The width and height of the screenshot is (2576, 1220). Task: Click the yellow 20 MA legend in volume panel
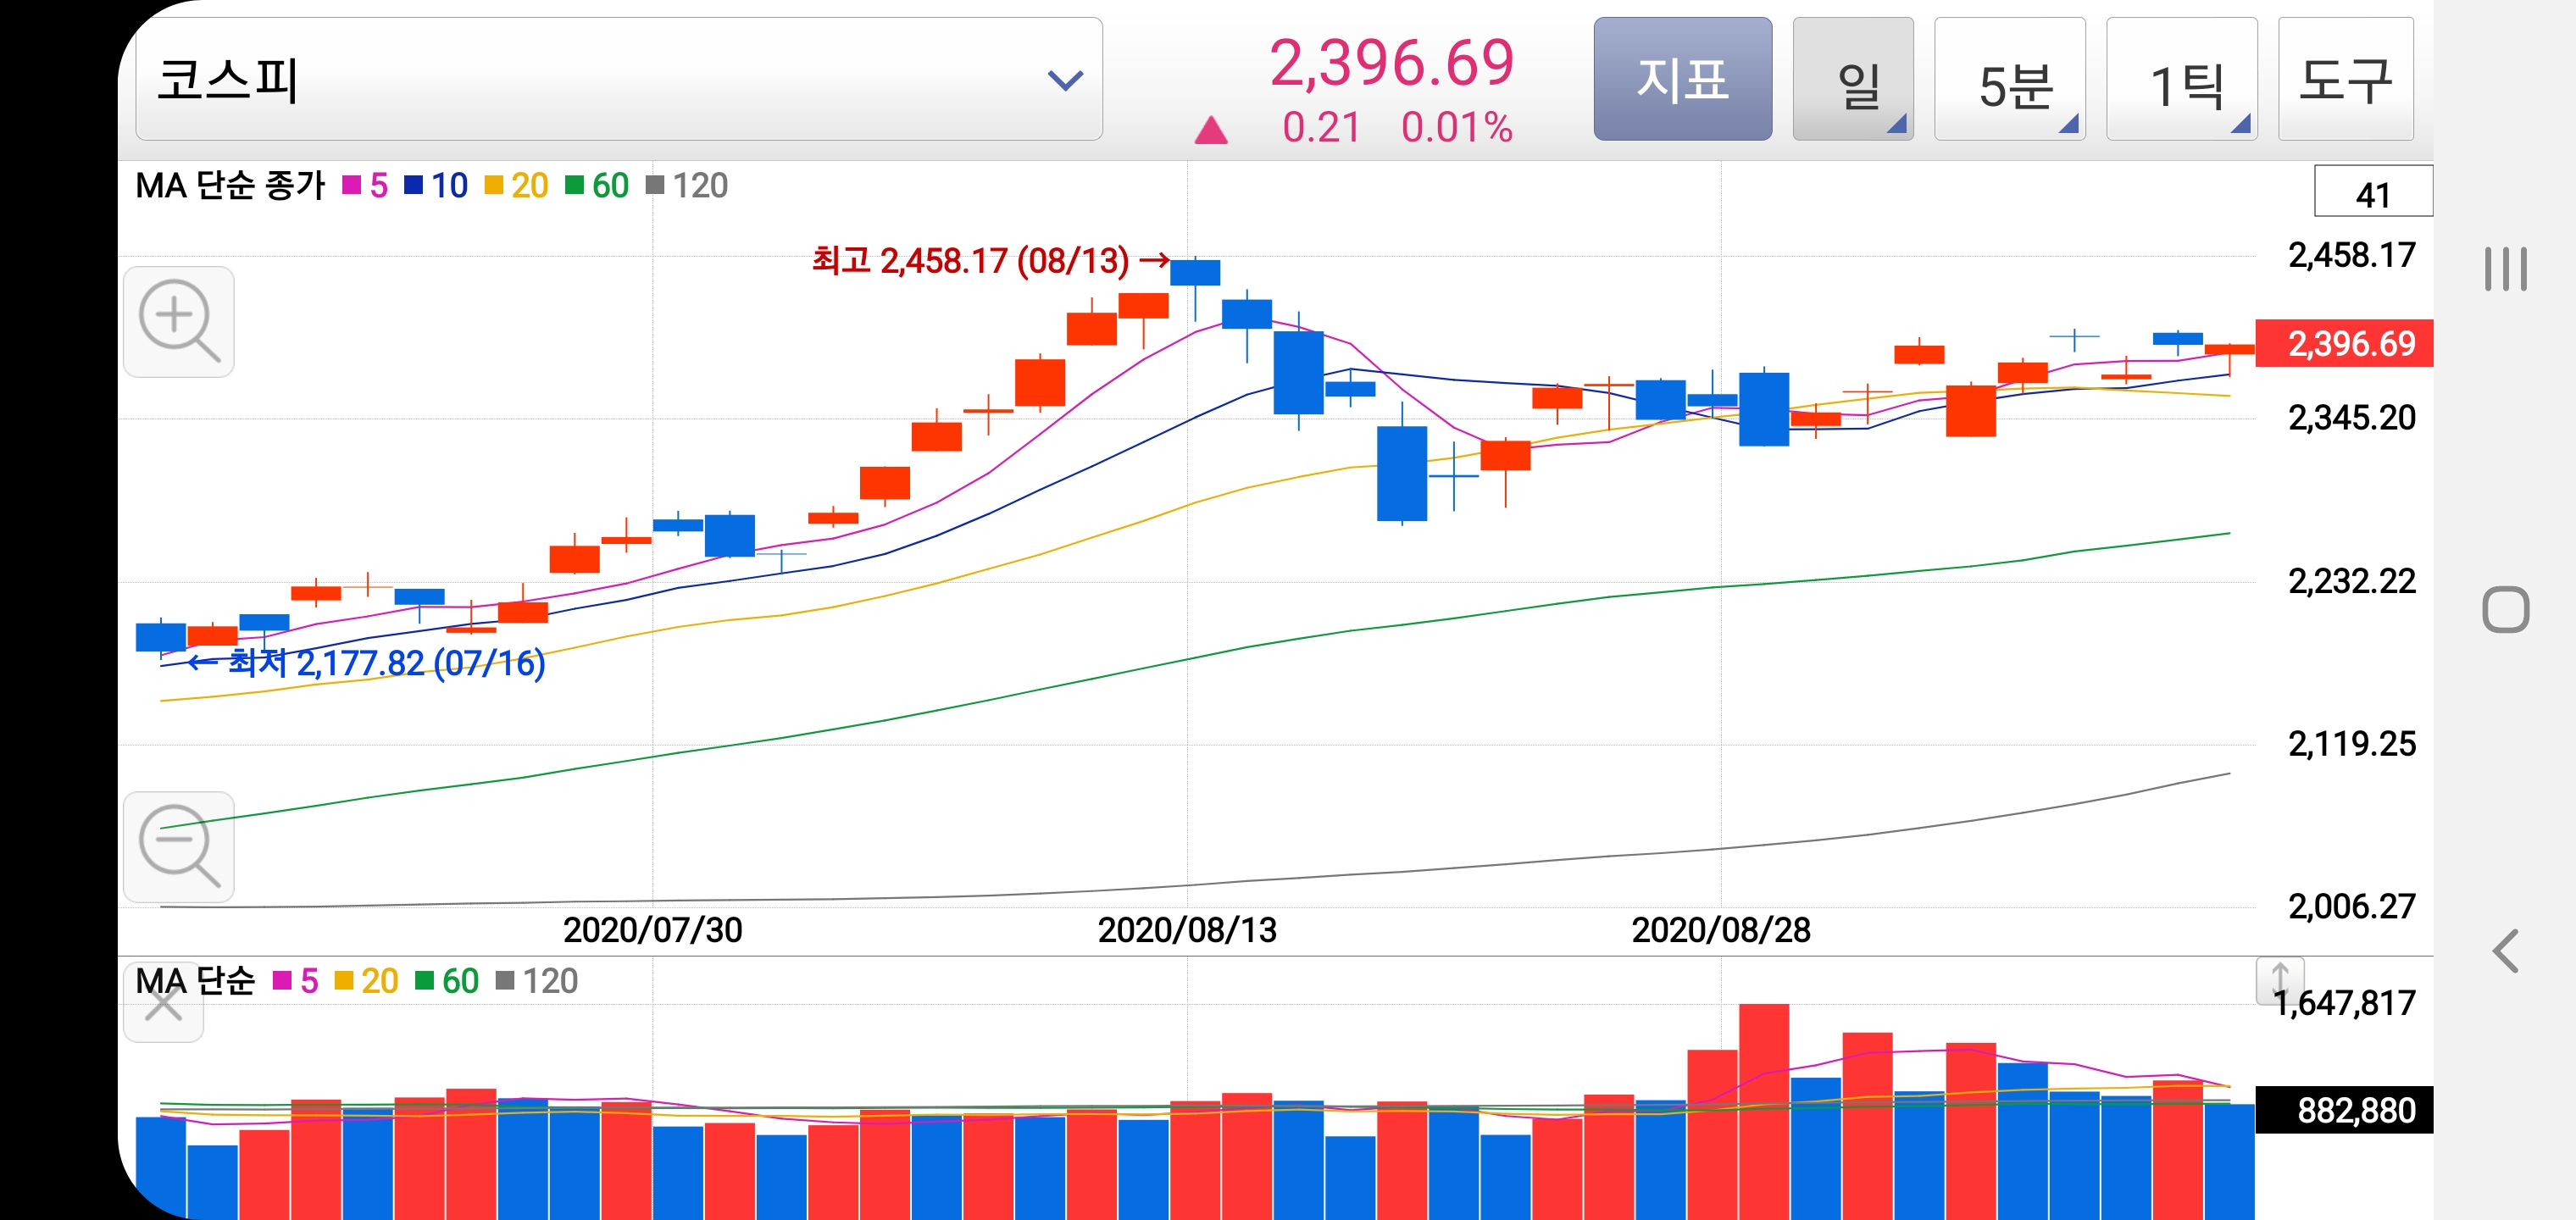point(366,980)
